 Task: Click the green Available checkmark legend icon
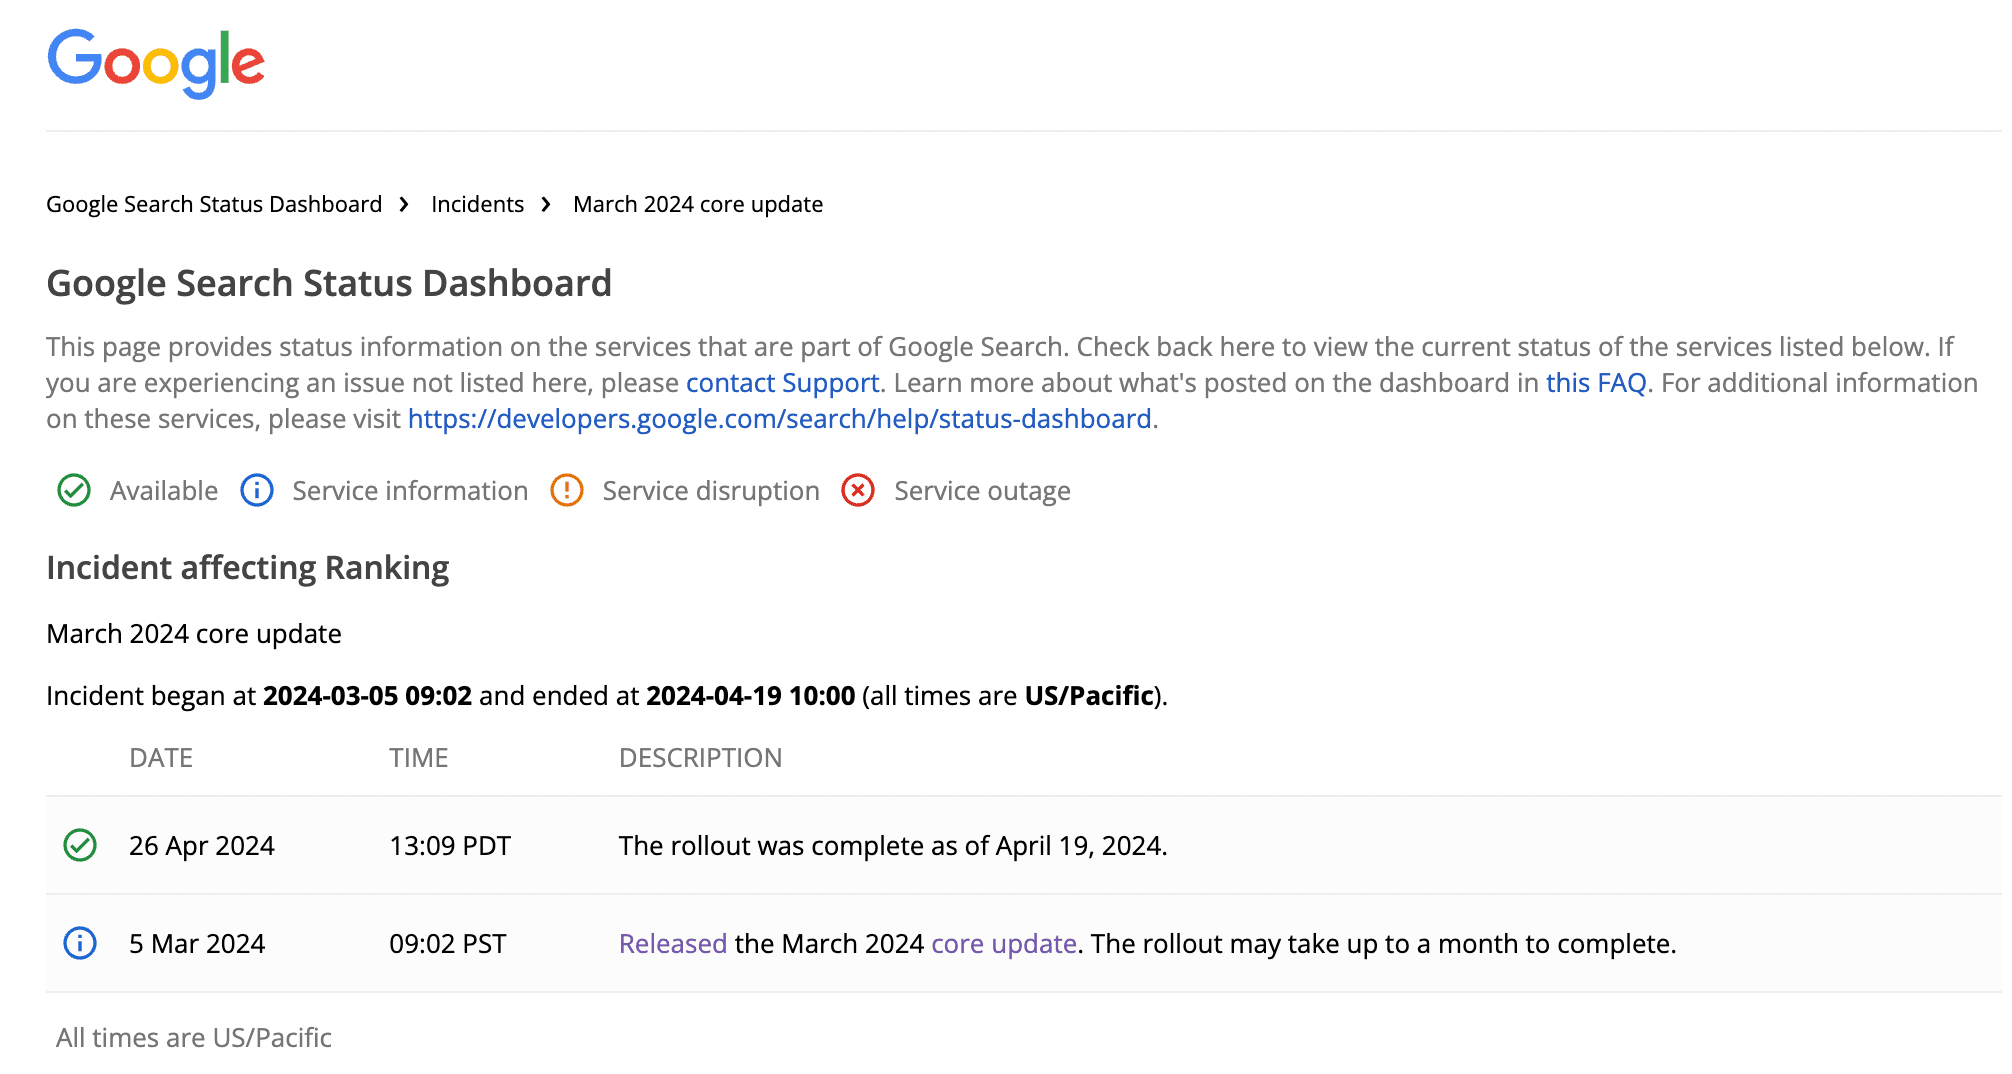tap(74, 491)
